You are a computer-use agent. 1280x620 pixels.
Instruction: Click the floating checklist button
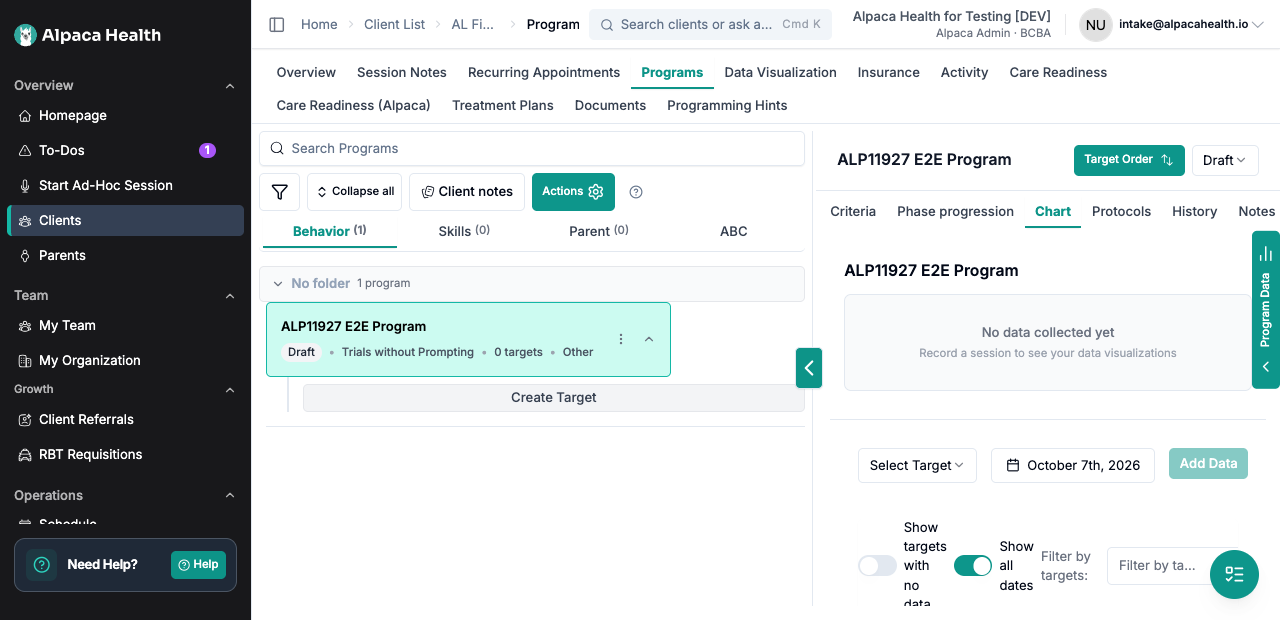1234,574
